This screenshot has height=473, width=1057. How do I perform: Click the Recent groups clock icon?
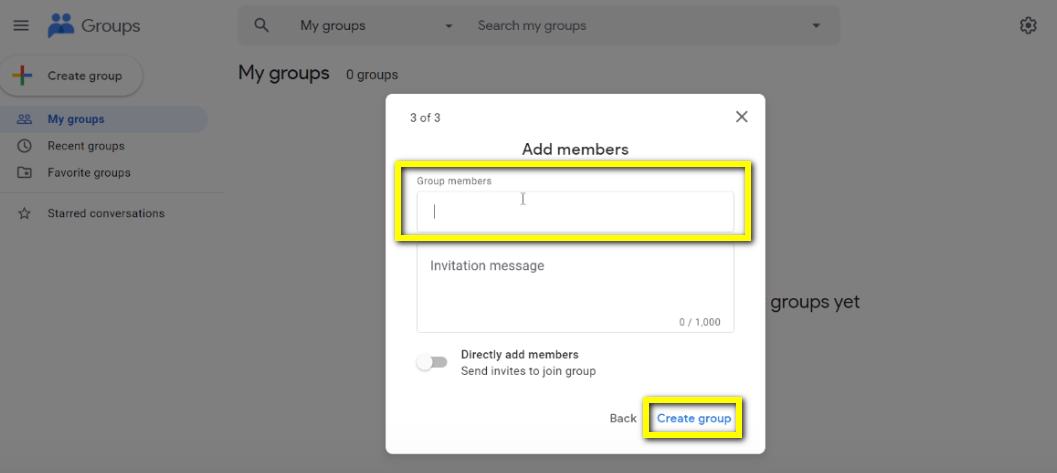(24, 146)
